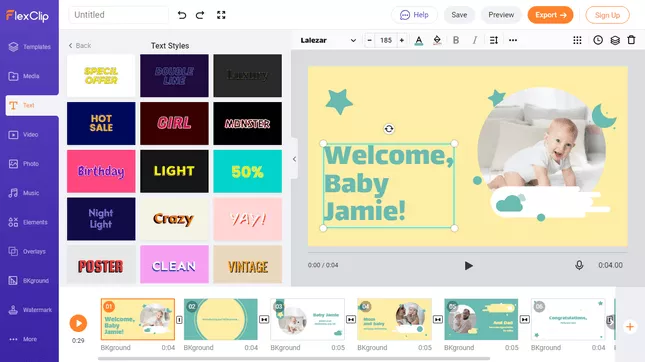Collapse the side panel arrow
The image size is (645, 362).
[294, 159]
